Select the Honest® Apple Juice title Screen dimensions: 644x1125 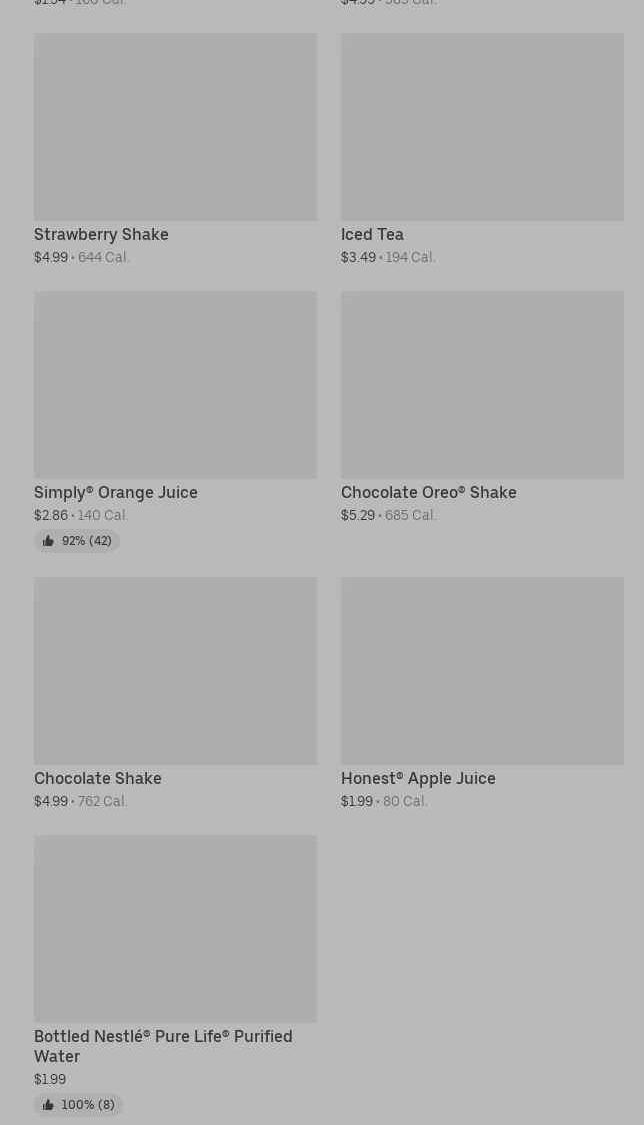point(418,778)
